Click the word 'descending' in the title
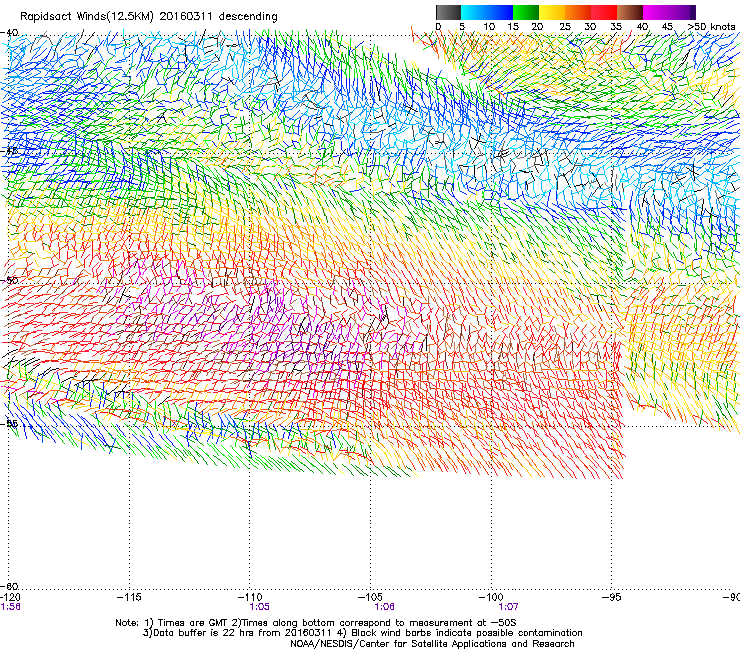 click(248, 17)
